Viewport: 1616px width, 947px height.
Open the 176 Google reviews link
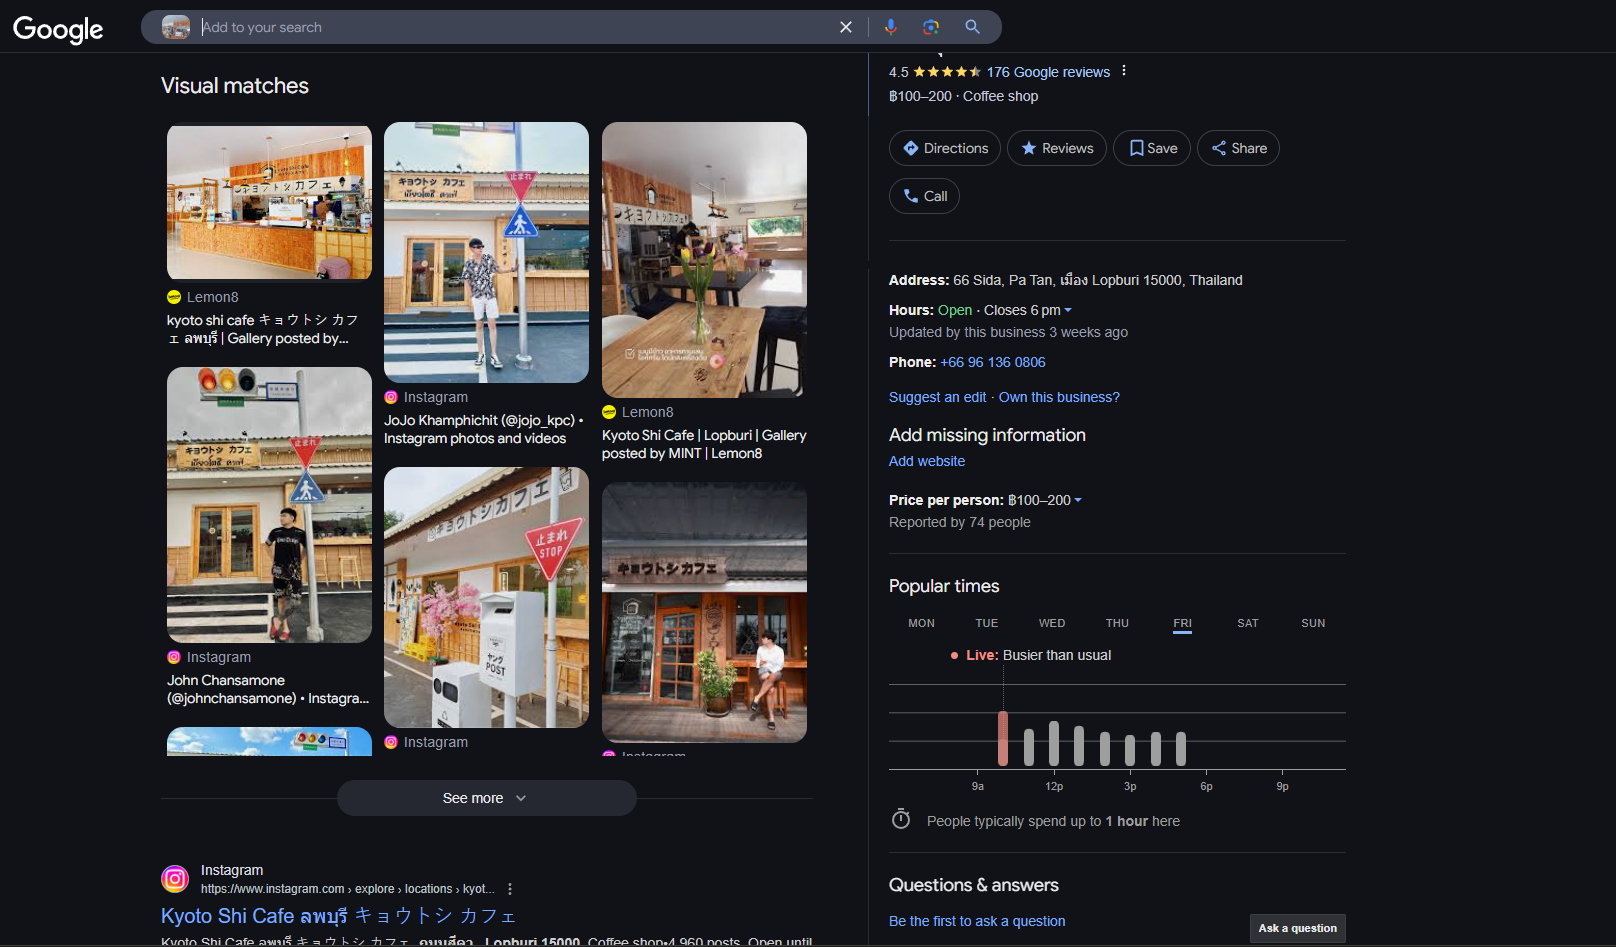pos(1048,72)
